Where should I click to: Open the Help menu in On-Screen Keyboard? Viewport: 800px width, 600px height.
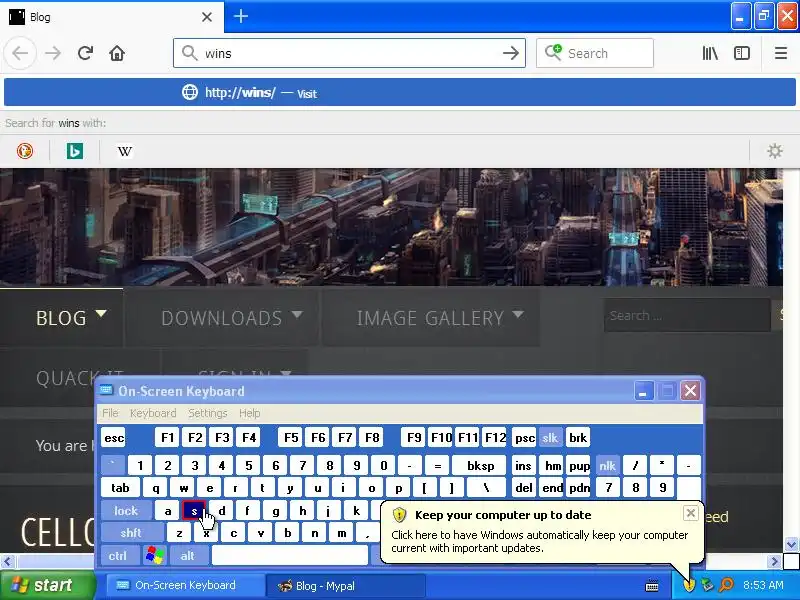click(249, 413)
